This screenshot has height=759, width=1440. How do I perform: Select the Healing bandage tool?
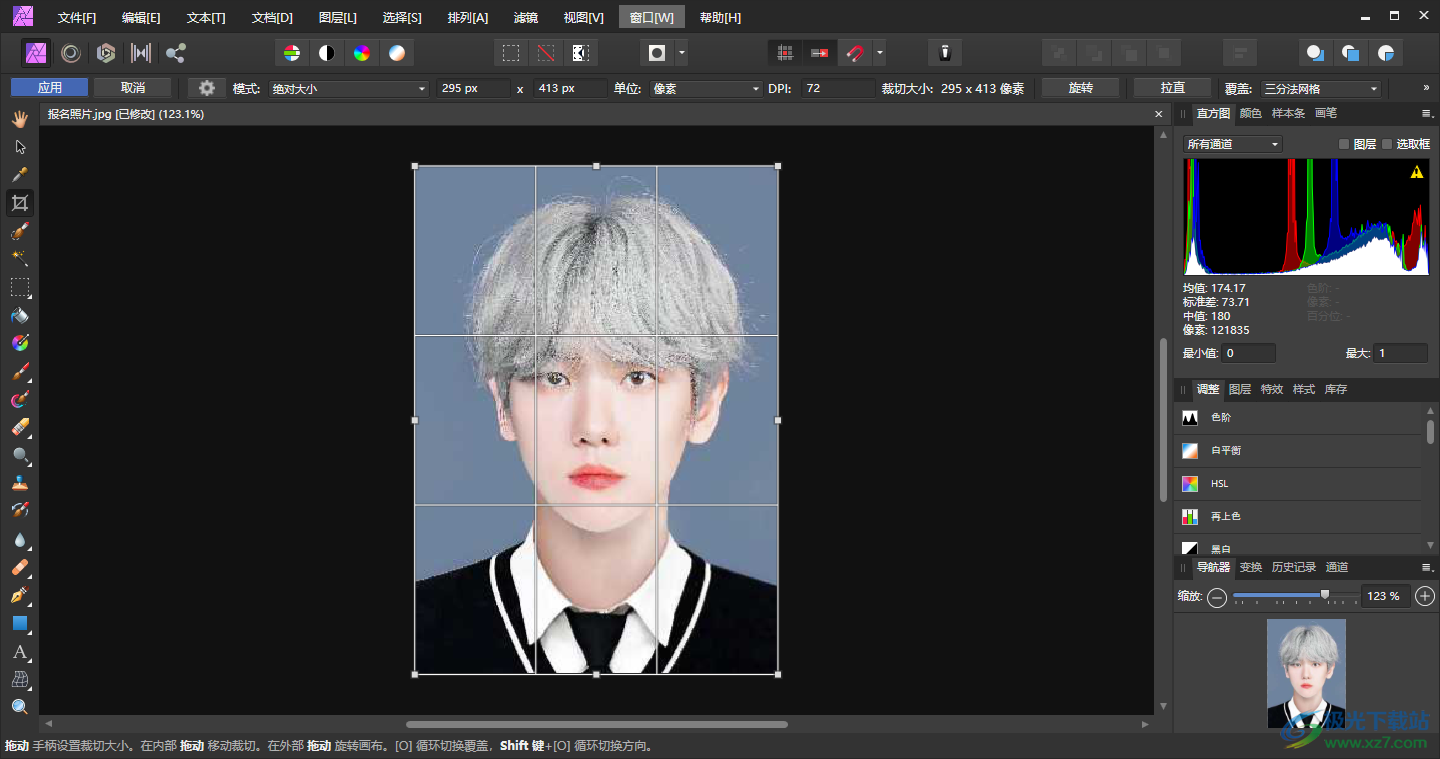point(19,567)
